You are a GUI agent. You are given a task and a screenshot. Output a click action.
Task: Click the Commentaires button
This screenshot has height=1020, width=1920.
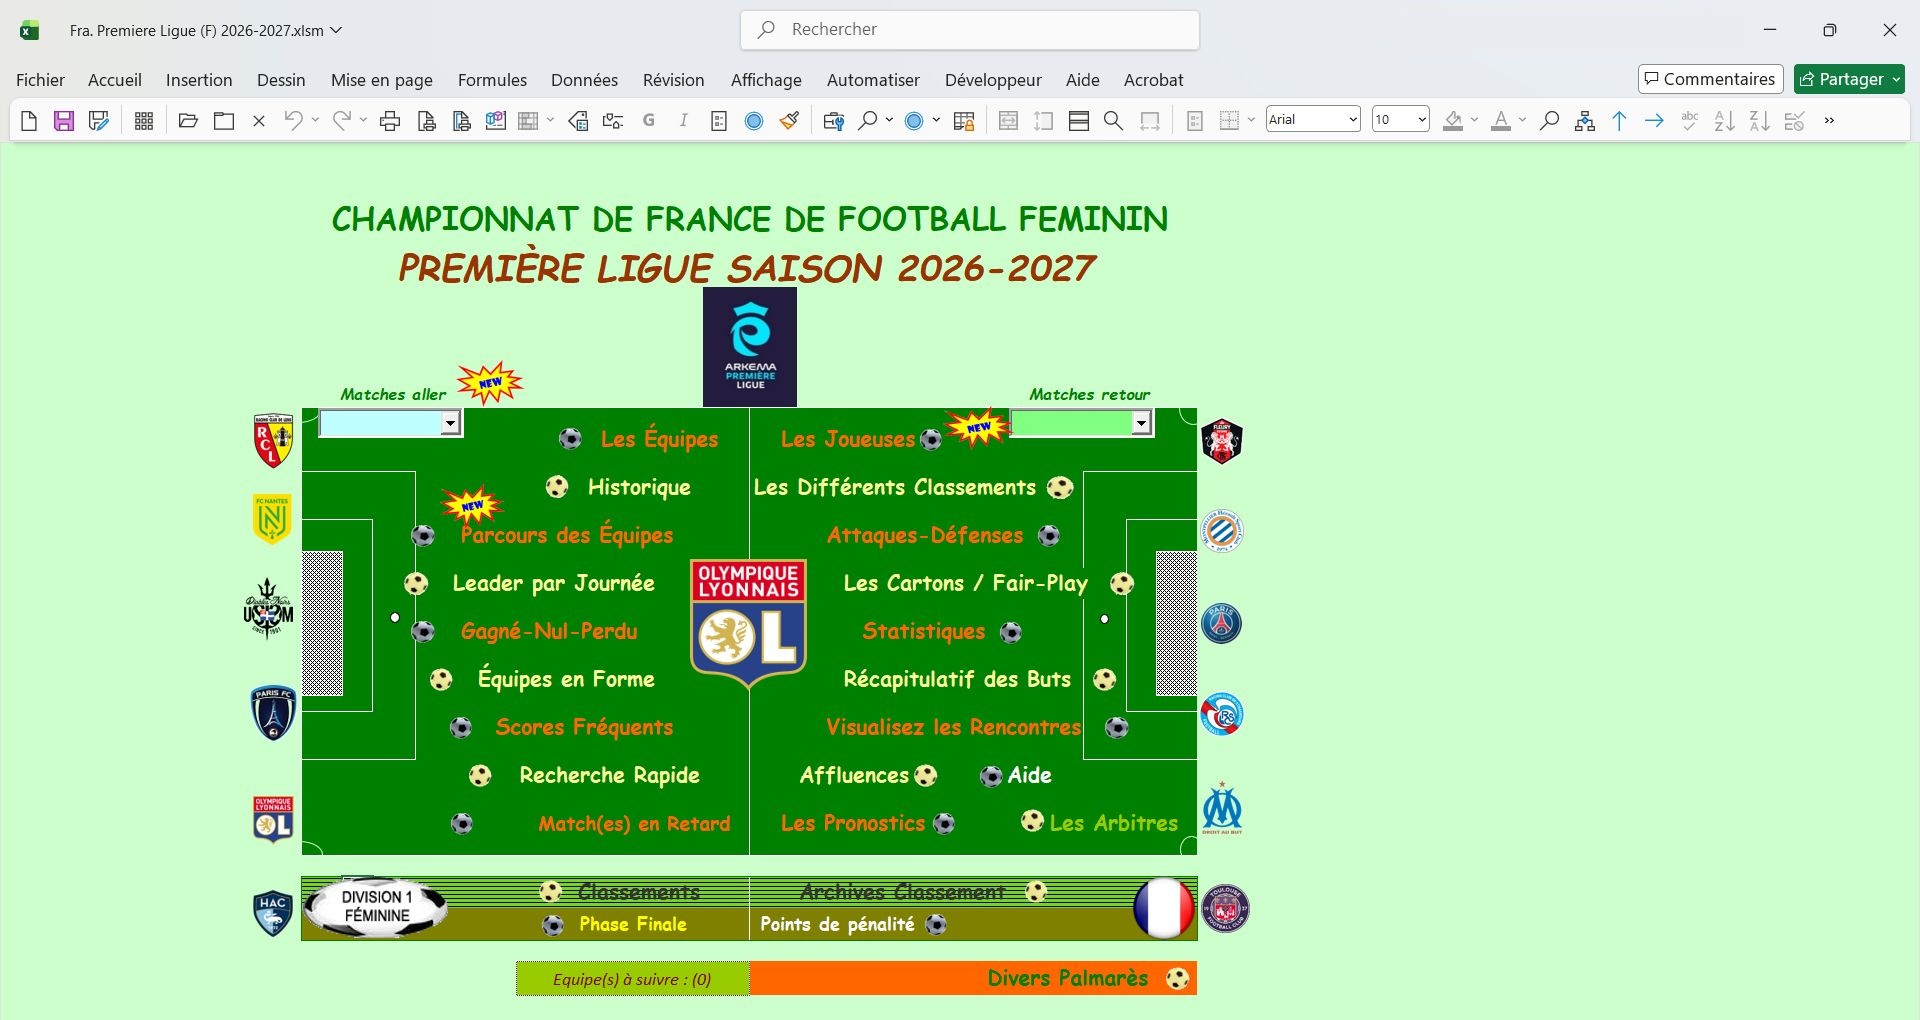point(1710,79)
